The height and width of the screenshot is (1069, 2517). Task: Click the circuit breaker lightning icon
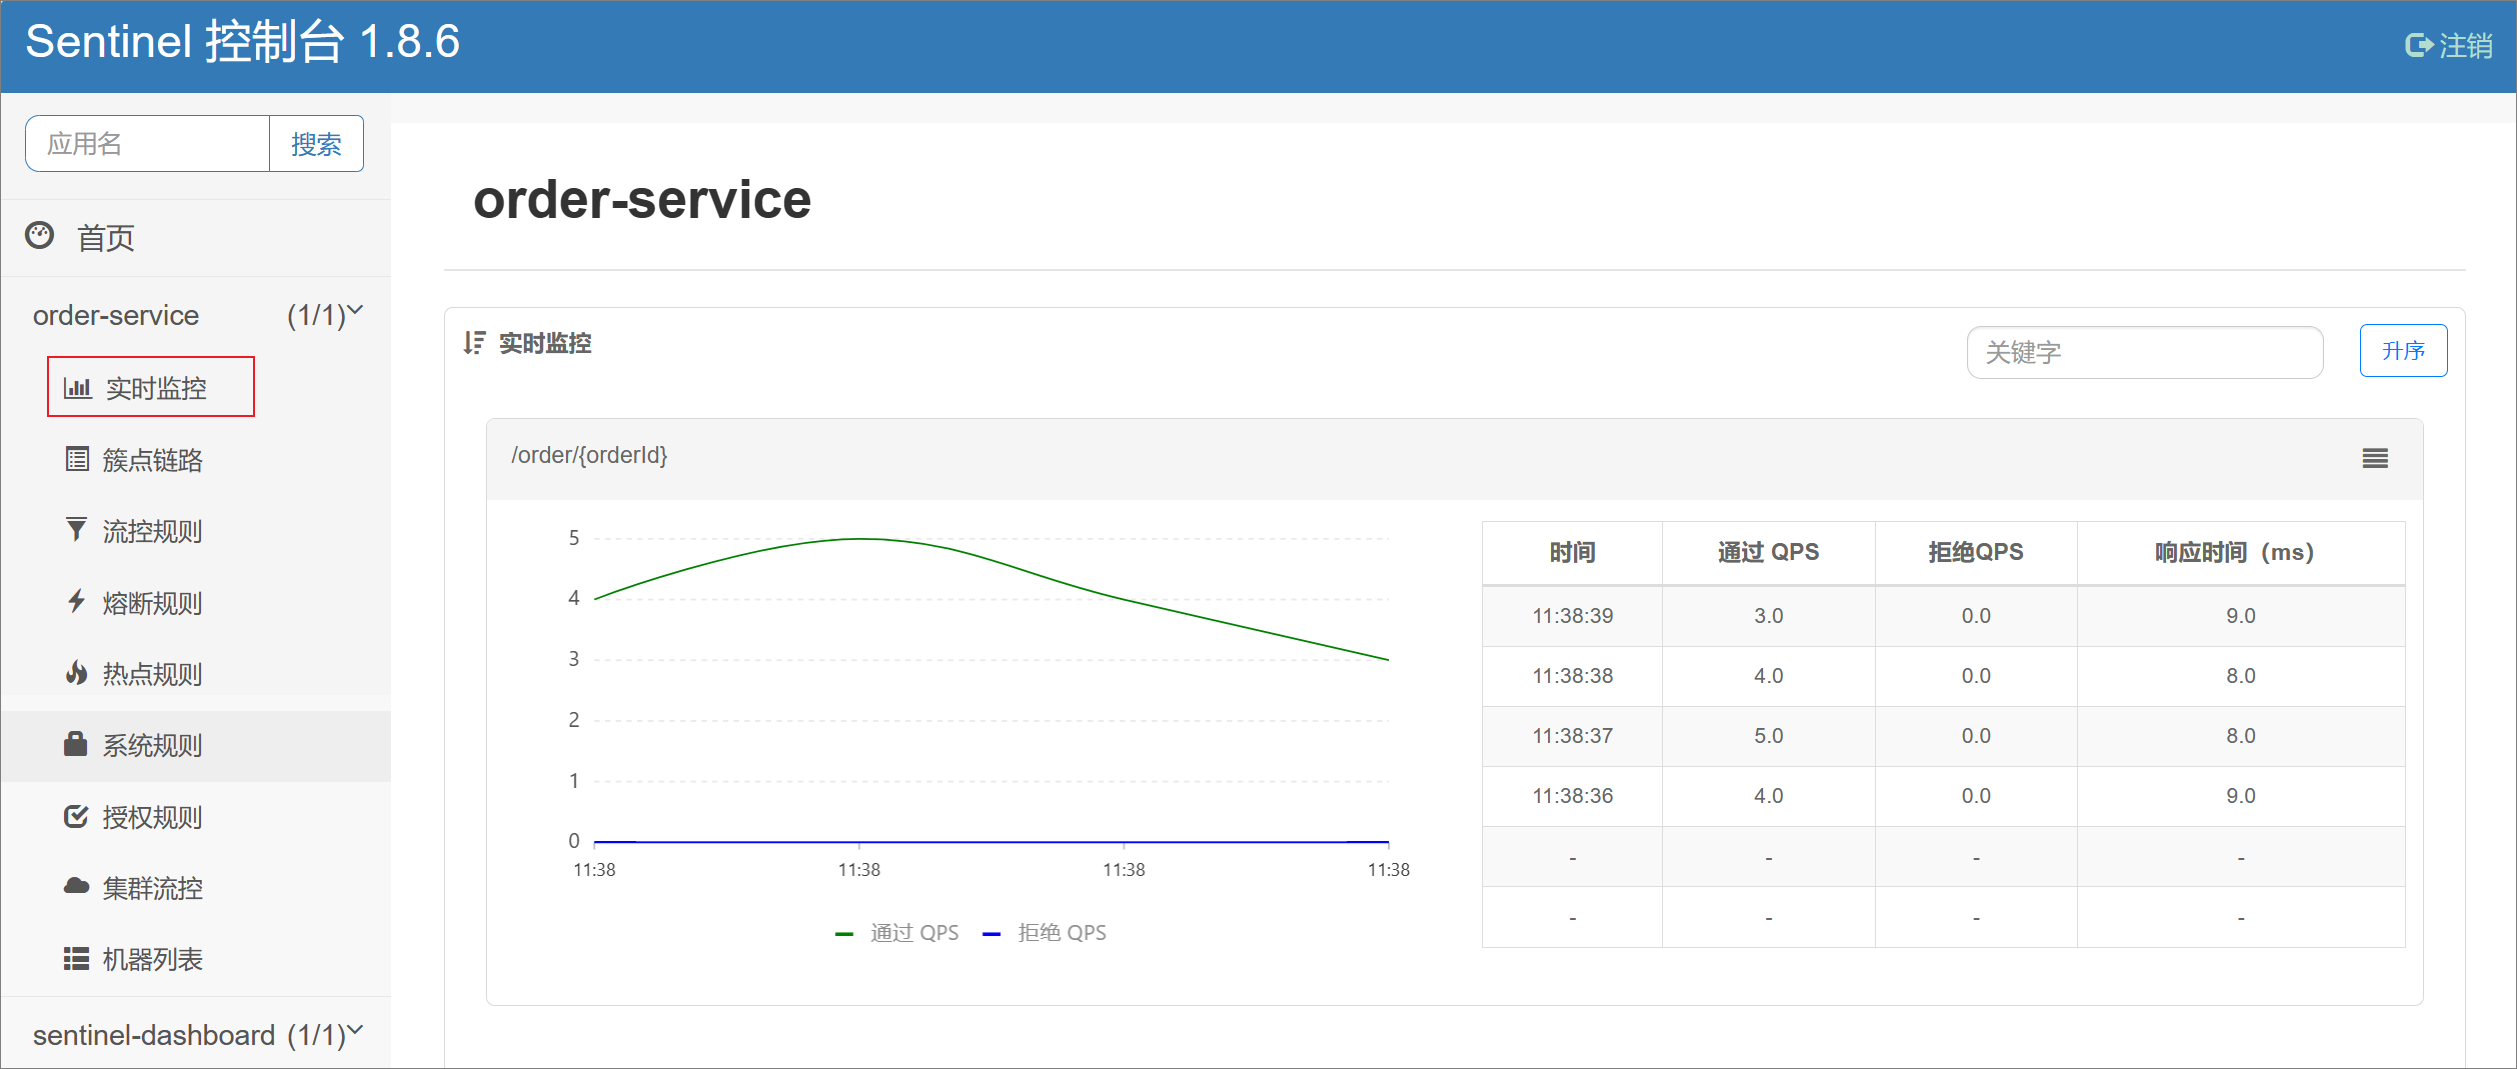pos(76,601)
